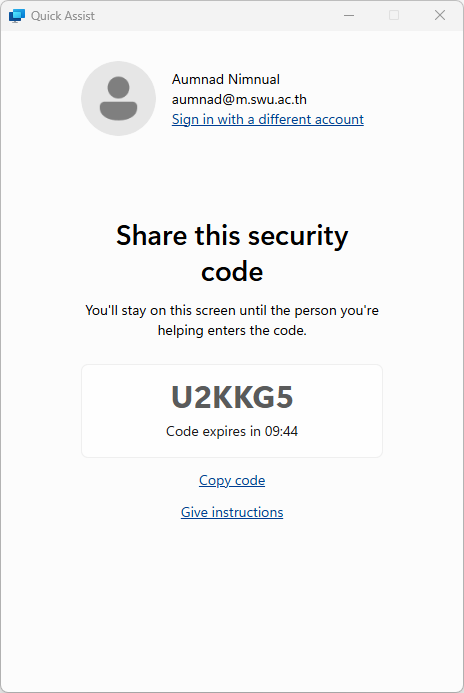
Task: Open the Give instructions link
Action: click(x=232, y=512)
